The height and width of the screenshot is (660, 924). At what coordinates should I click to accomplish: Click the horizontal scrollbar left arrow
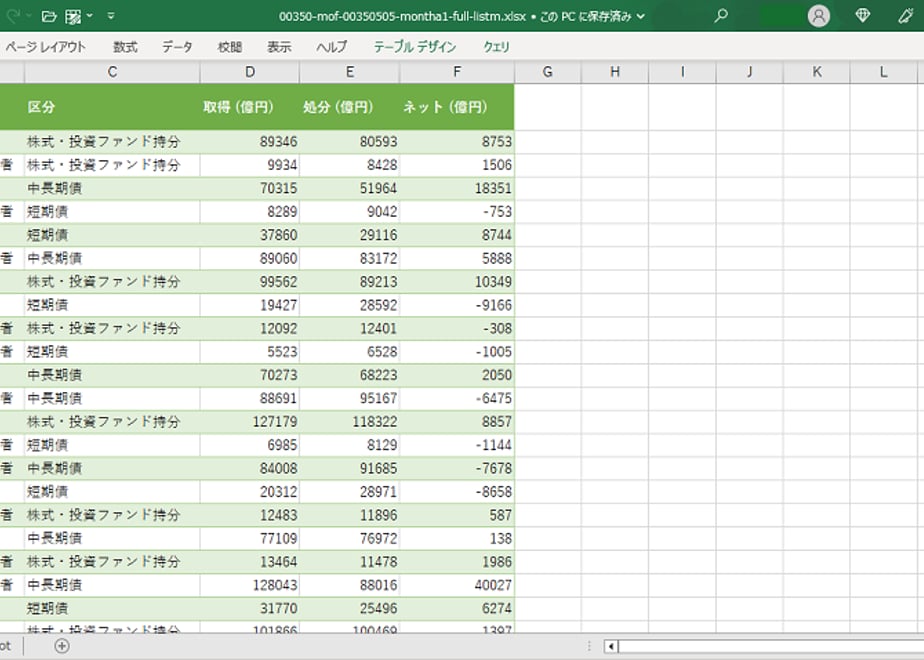pos(611,646)
